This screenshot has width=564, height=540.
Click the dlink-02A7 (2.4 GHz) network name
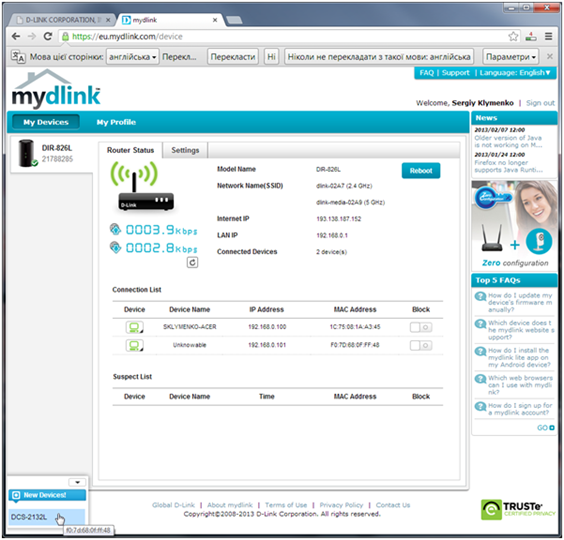(x=344, y=186)
